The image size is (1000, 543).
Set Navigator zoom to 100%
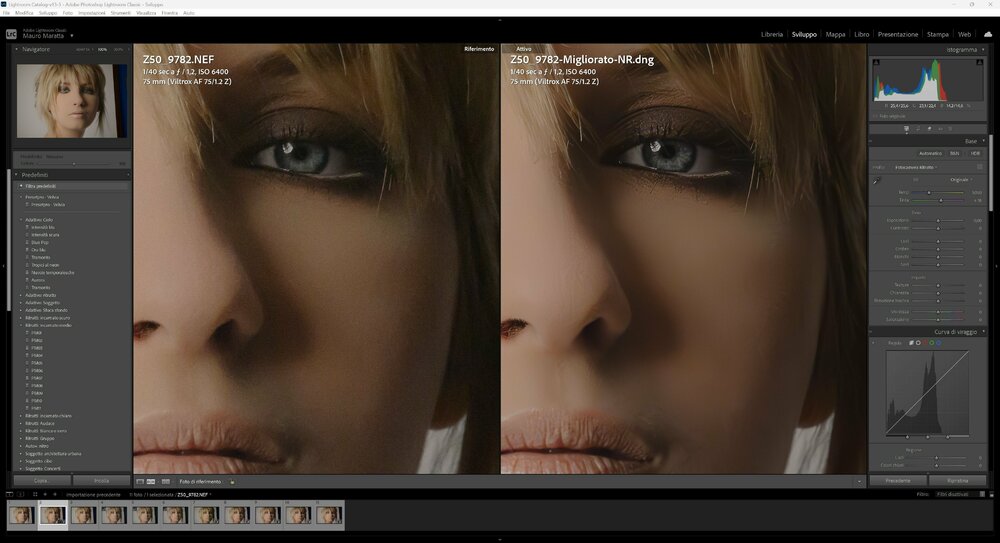click(x=102, y=49)
